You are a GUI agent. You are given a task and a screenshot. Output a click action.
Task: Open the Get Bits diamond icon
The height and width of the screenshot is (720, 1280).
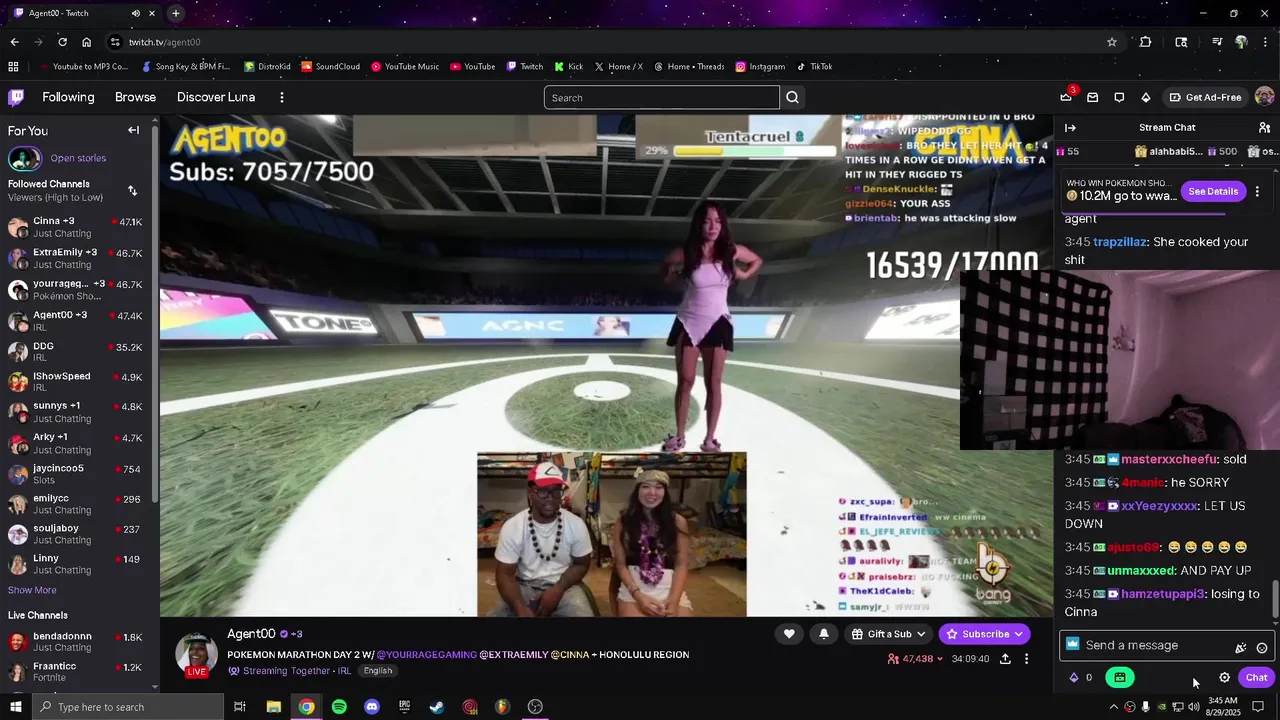1146,97
